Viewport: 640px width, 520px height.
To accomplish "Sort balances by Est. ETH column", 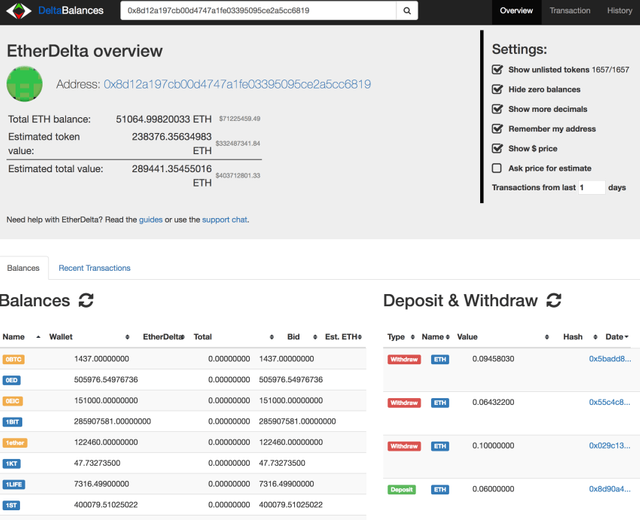I will pos(343,337).
